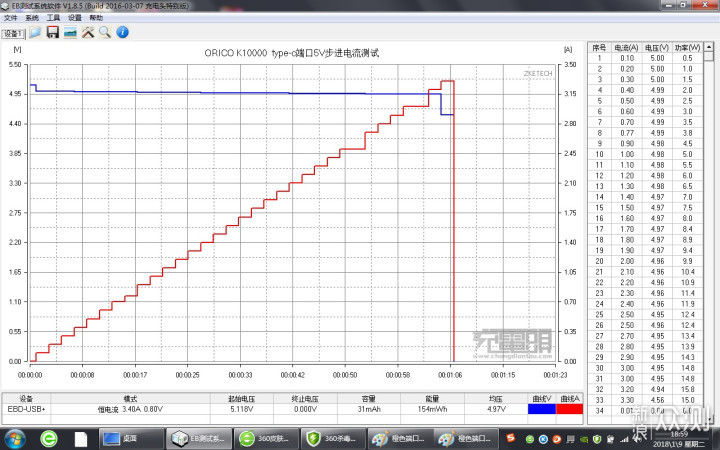Switch to the EB测试系统 taskbar button

coord(199,439)
